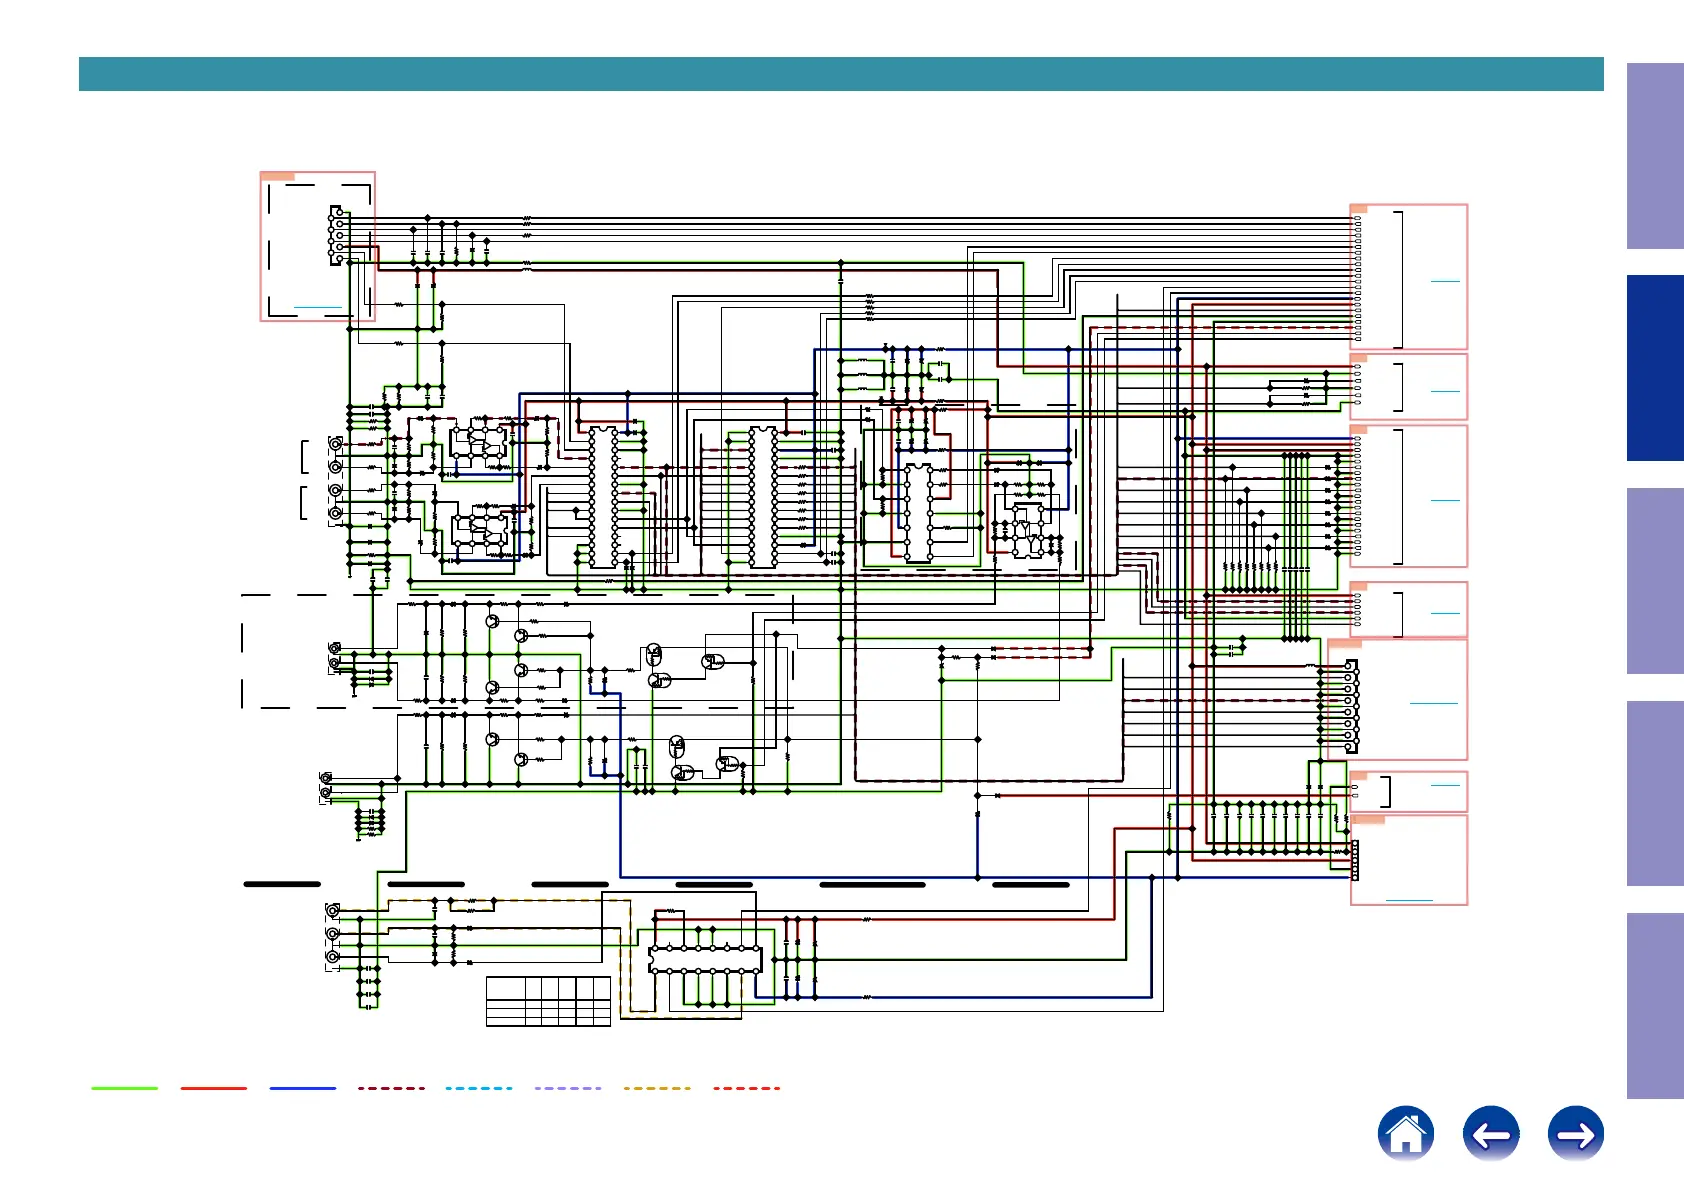Follow the cyan link in the top-left dashed connector box
Image resolution: width=1684 pixels, height=1191 pixels.
point(317,307)
